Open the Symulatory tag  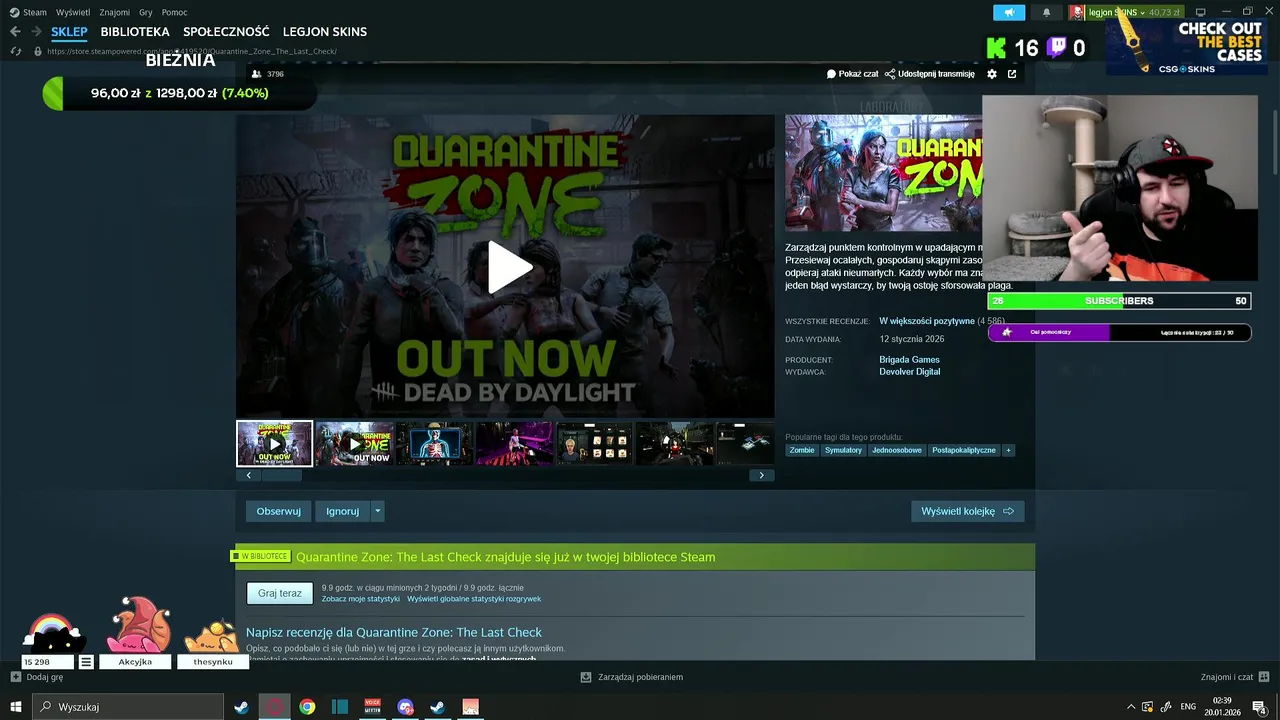[843, 450]
